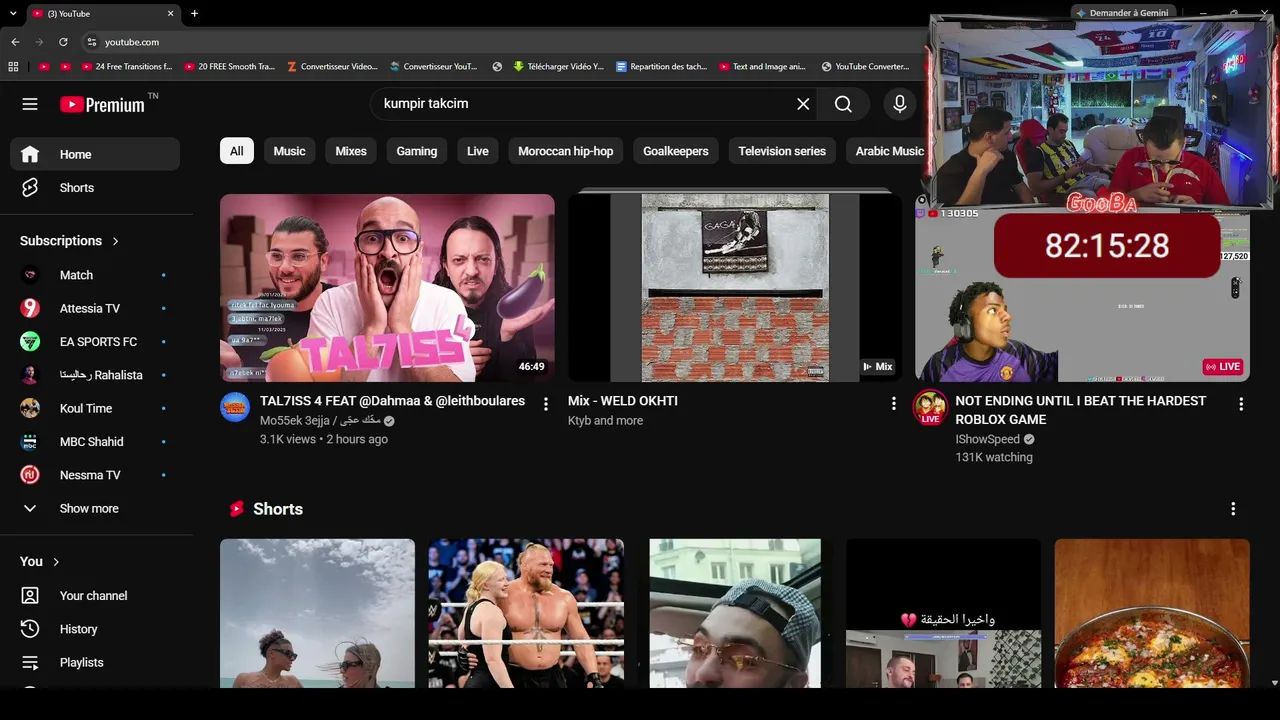Go back with the browser back arrow

[x=15, y=42]
